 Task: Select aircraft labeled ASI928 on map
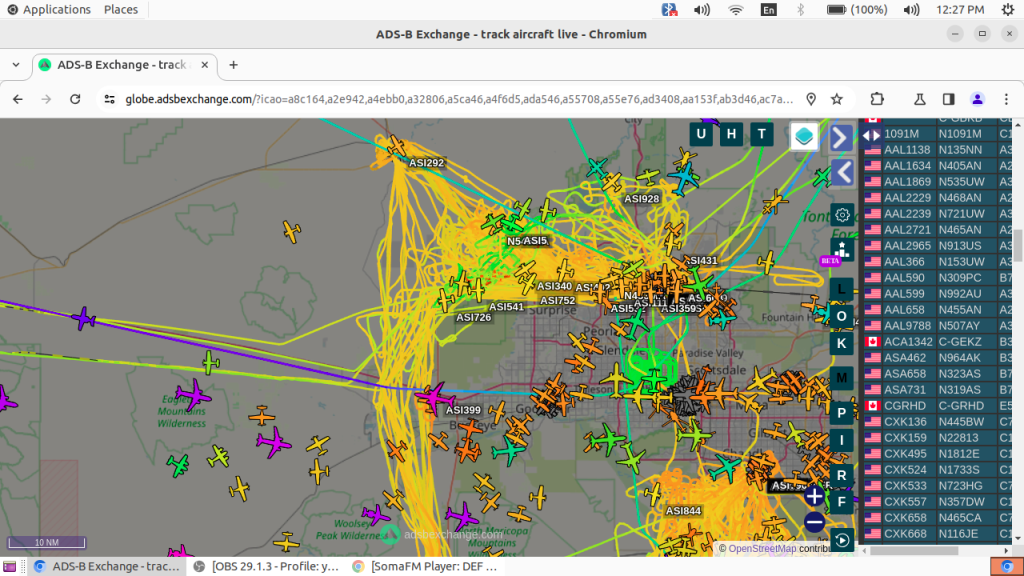coord(613,182)
